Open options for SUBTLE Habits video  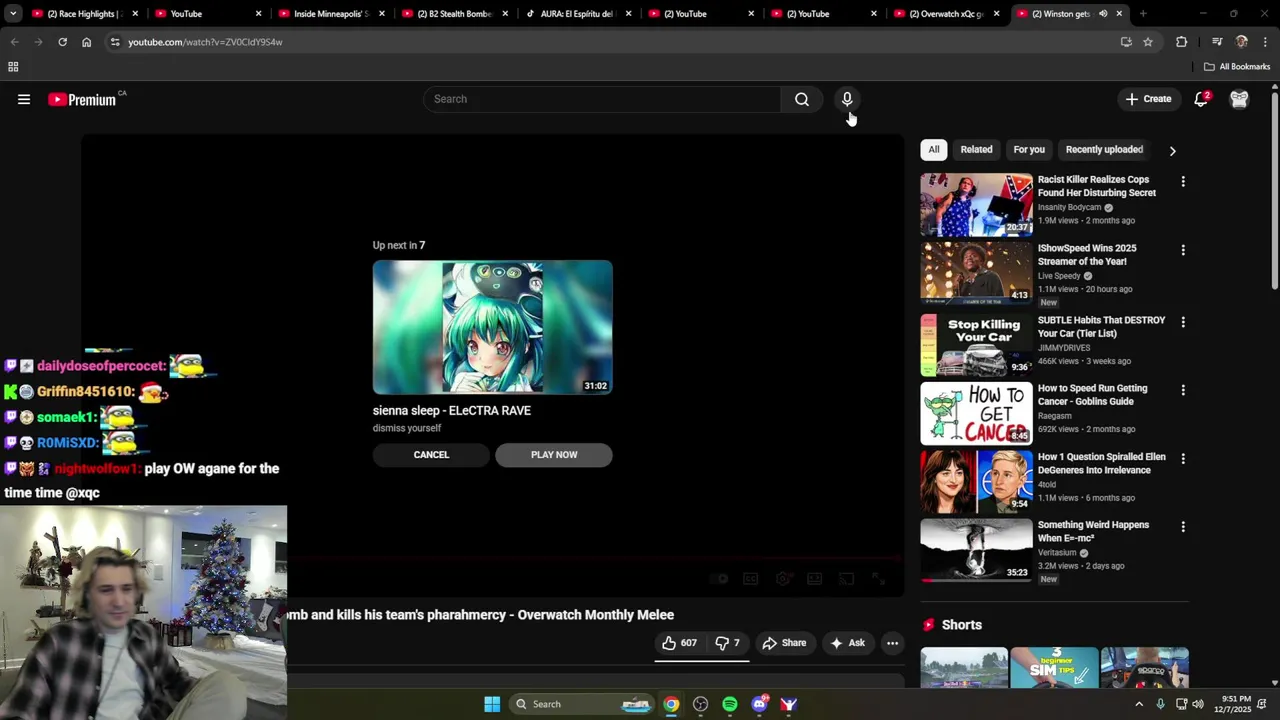[x=1183, y=322]
